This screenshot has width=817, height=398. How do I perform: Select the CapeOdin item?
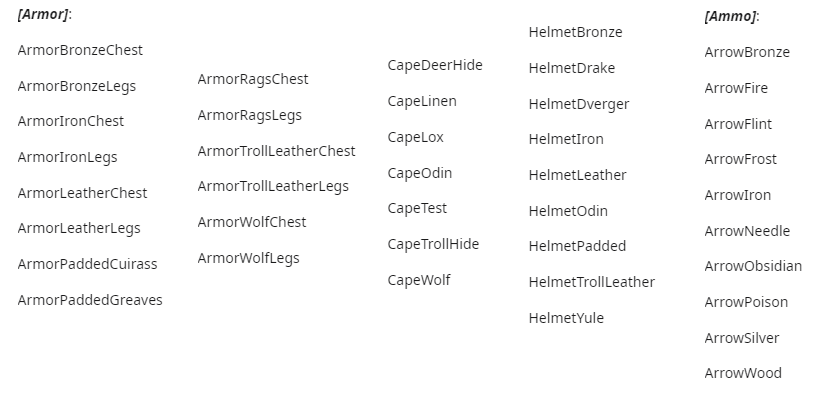coord(419,173)
